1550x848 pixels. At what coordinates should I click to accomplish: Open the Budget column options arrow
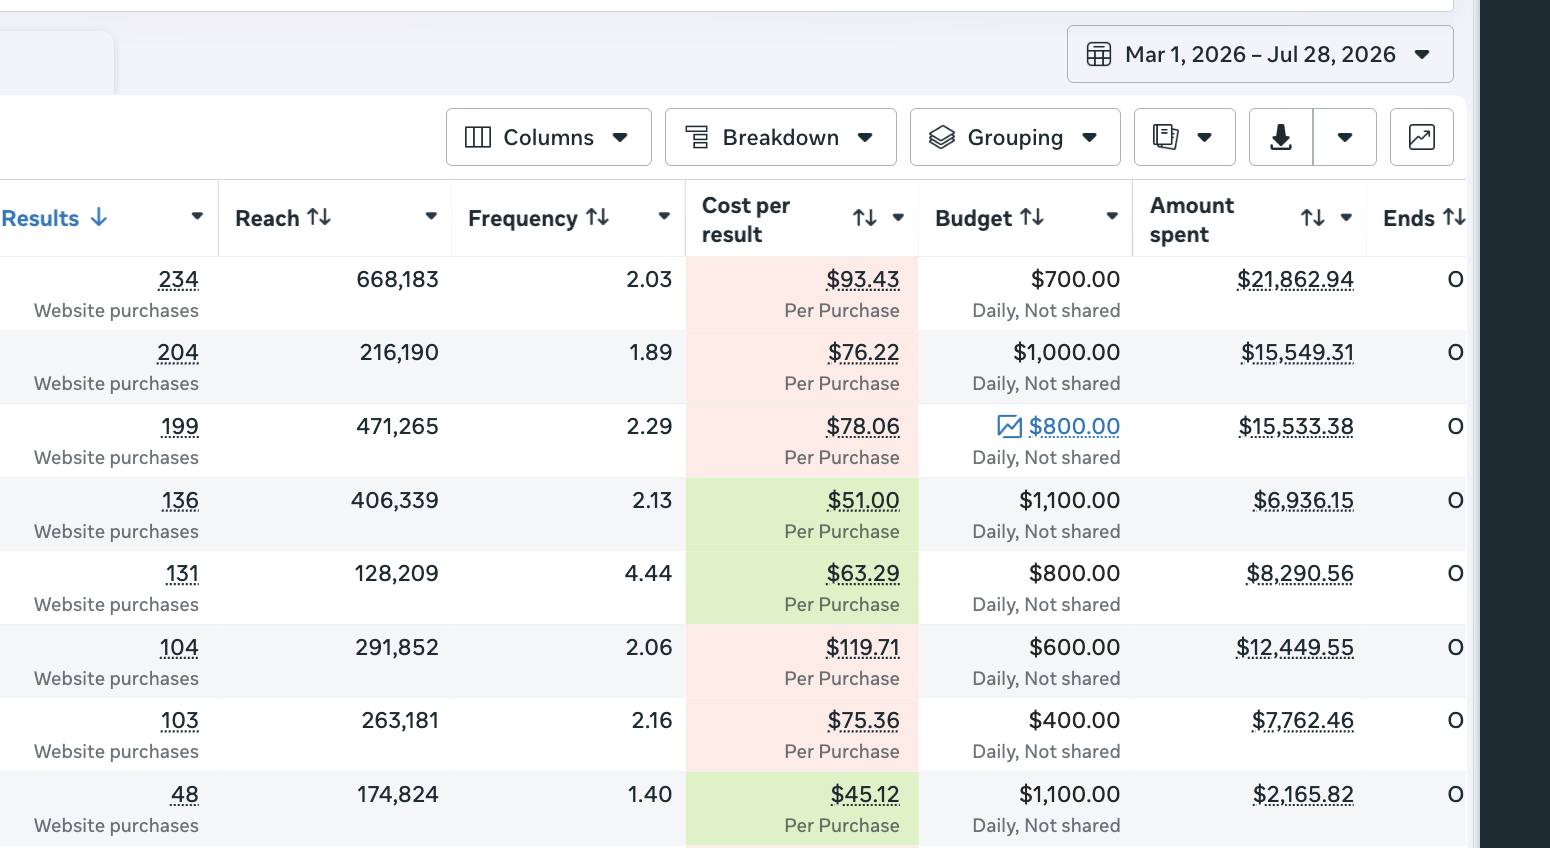coord(1112,217)
